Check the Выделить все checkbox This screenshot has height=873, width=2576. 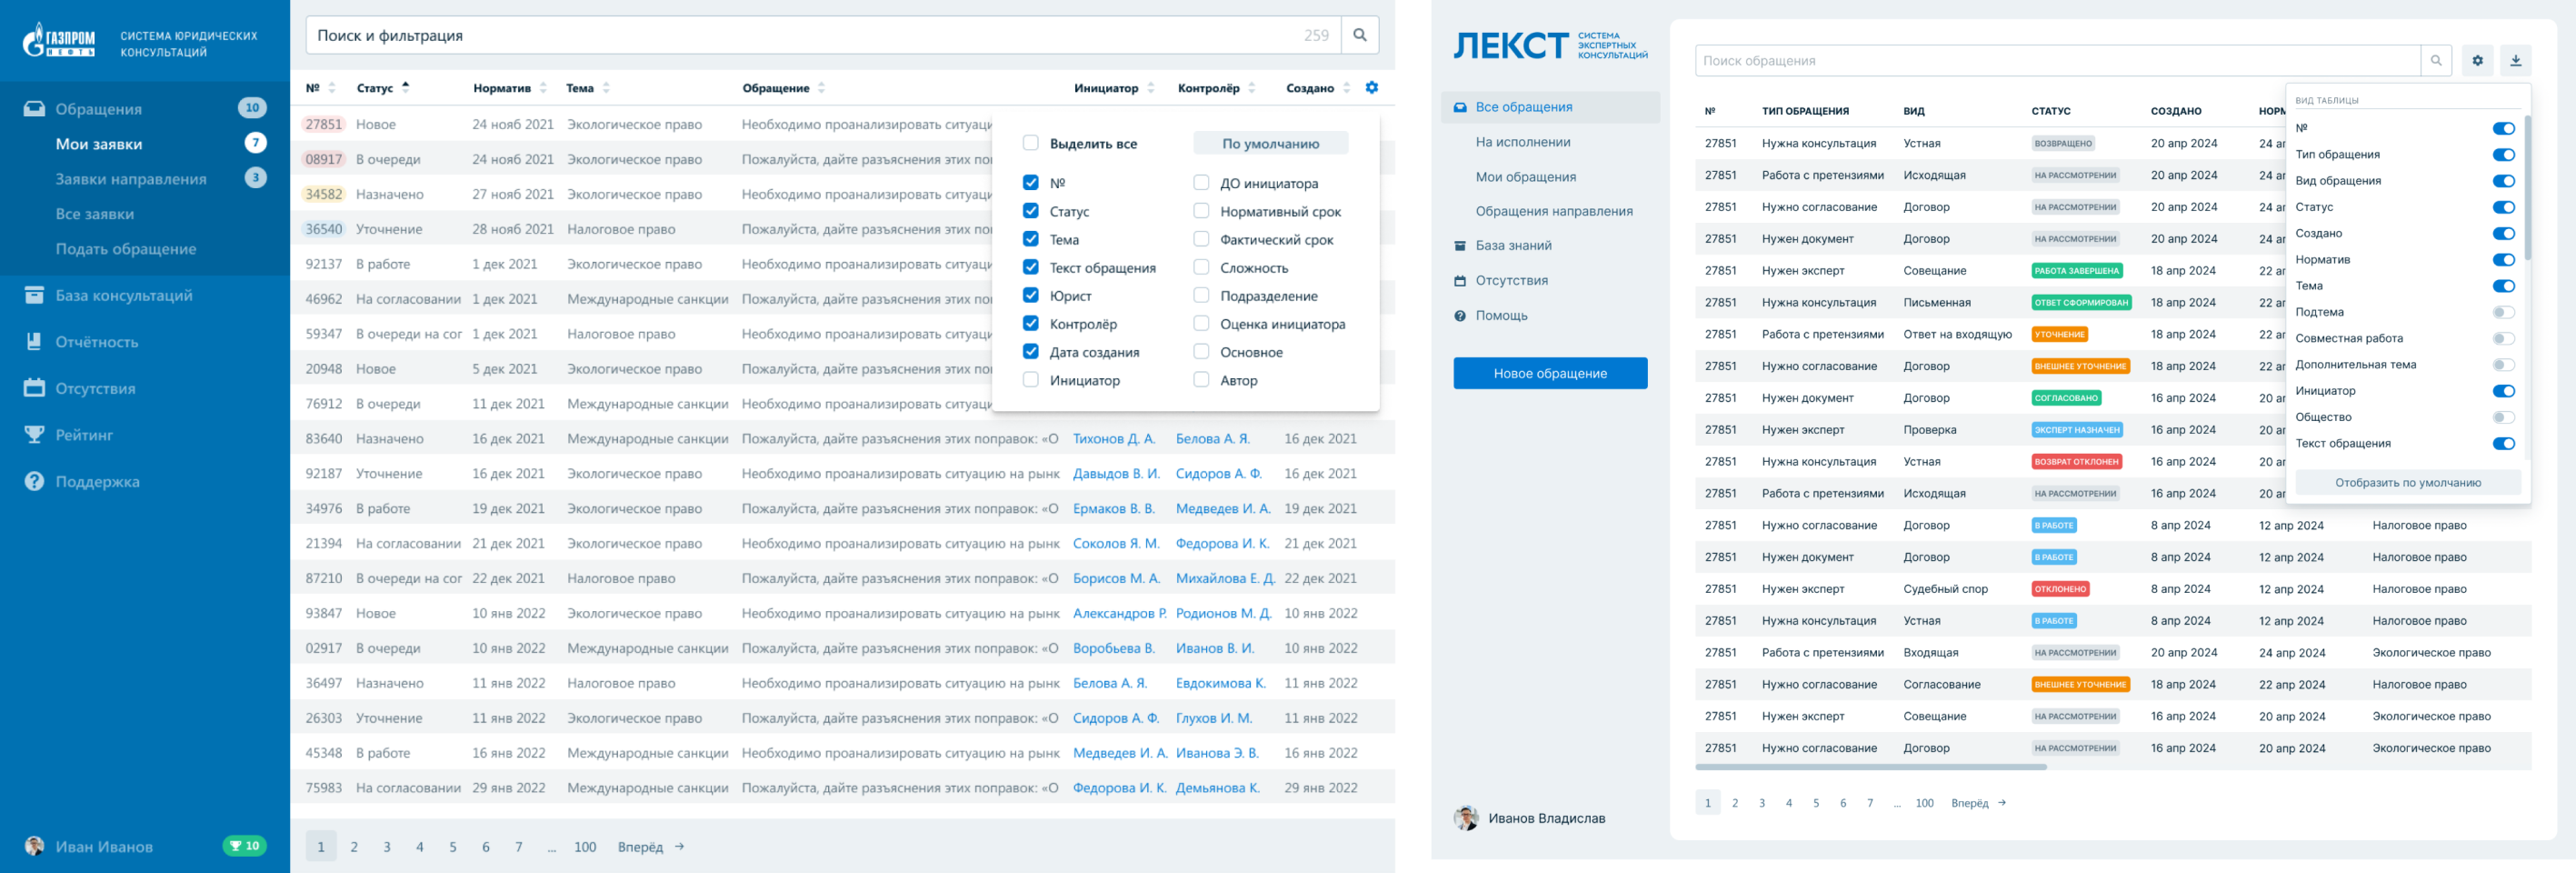pyautogui.click(x=1030, y=143)
